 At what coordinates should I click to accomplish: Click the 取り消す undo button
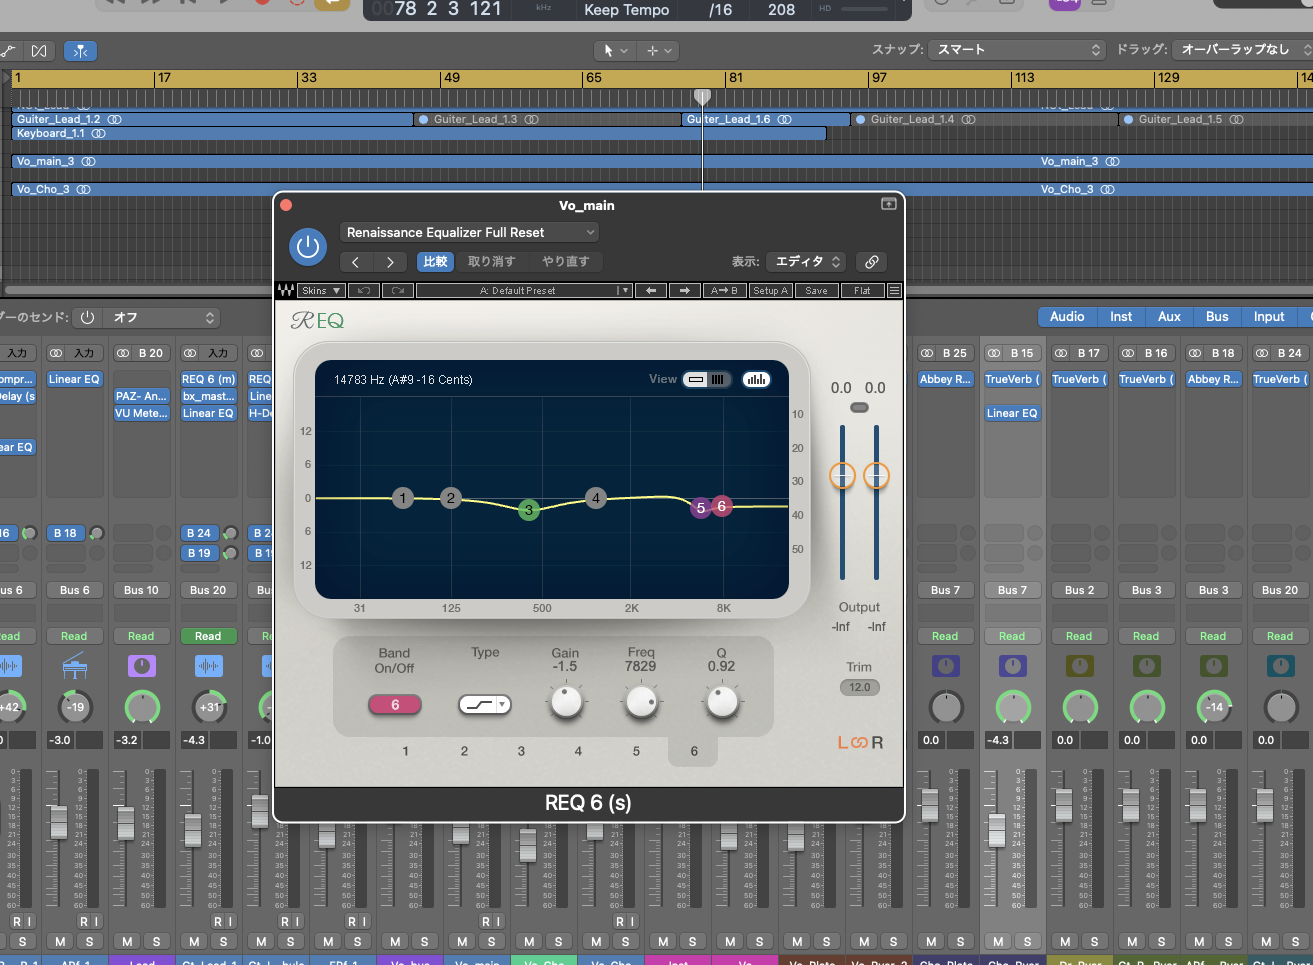click(491, 262)
